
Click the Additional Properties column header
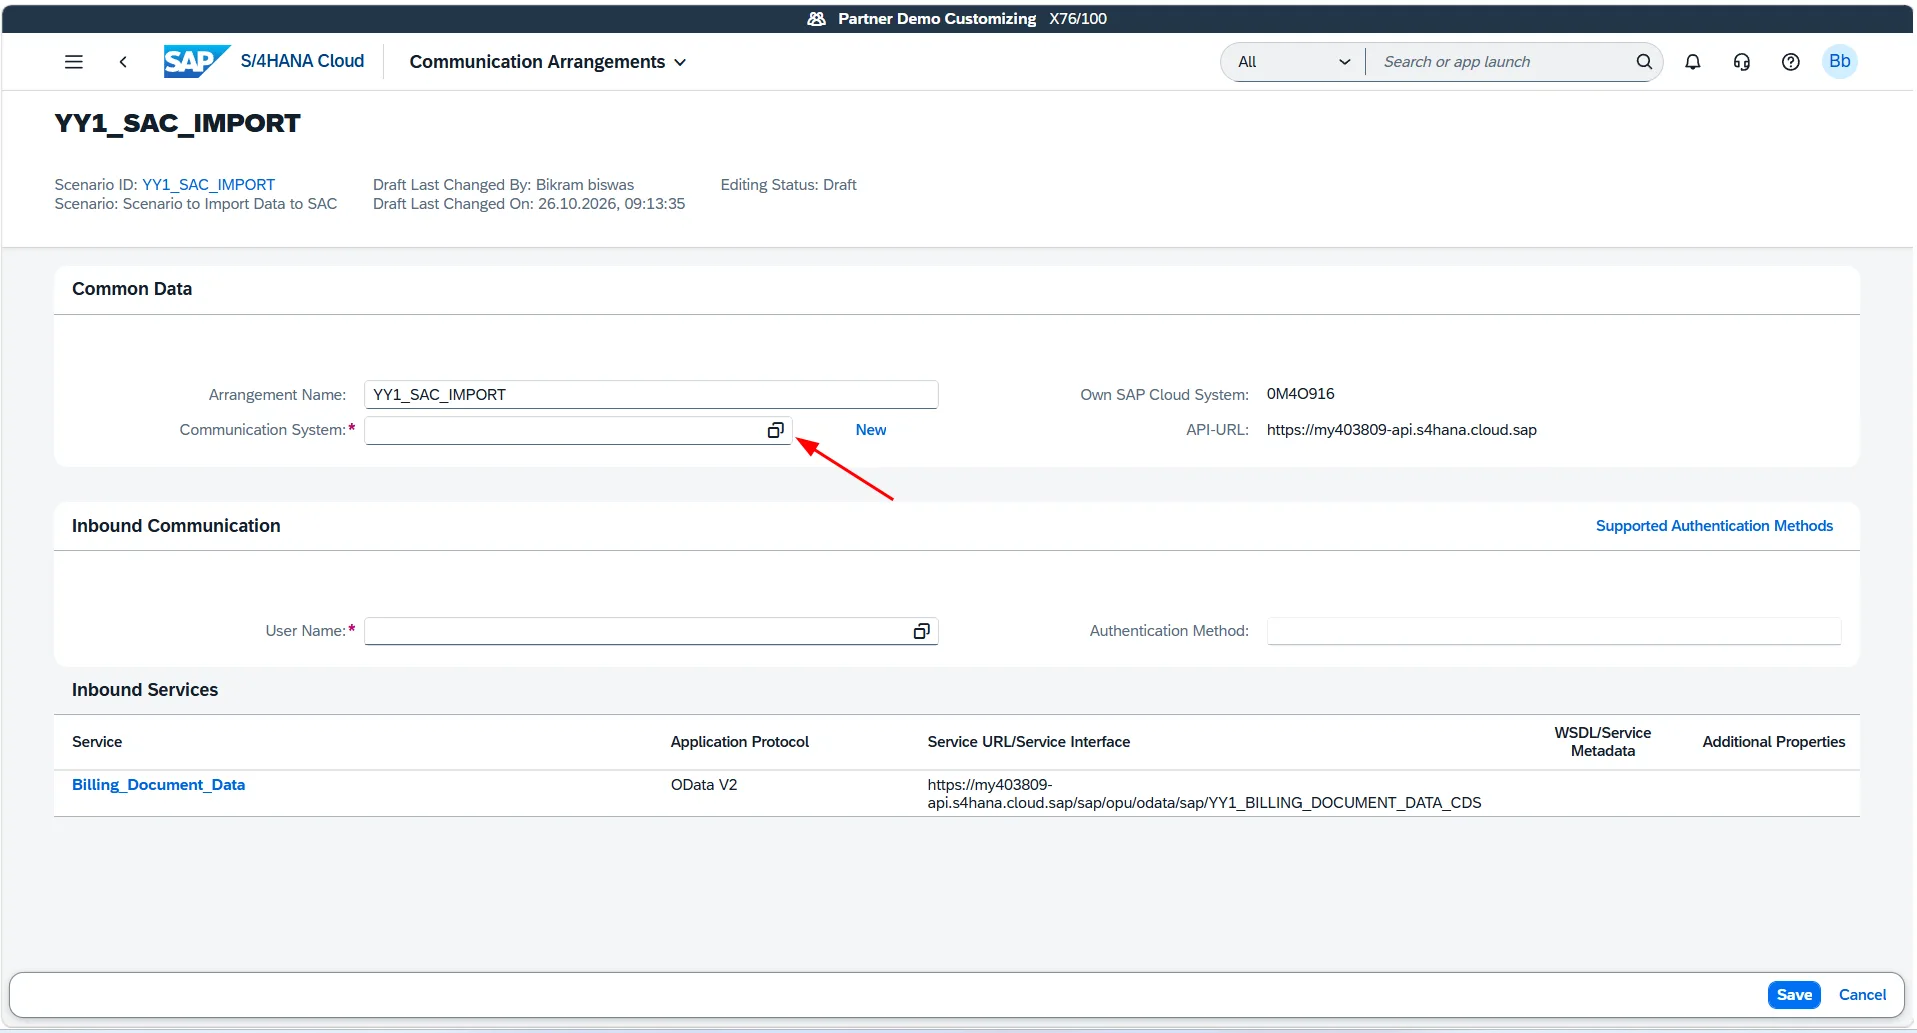(1773, 742)
